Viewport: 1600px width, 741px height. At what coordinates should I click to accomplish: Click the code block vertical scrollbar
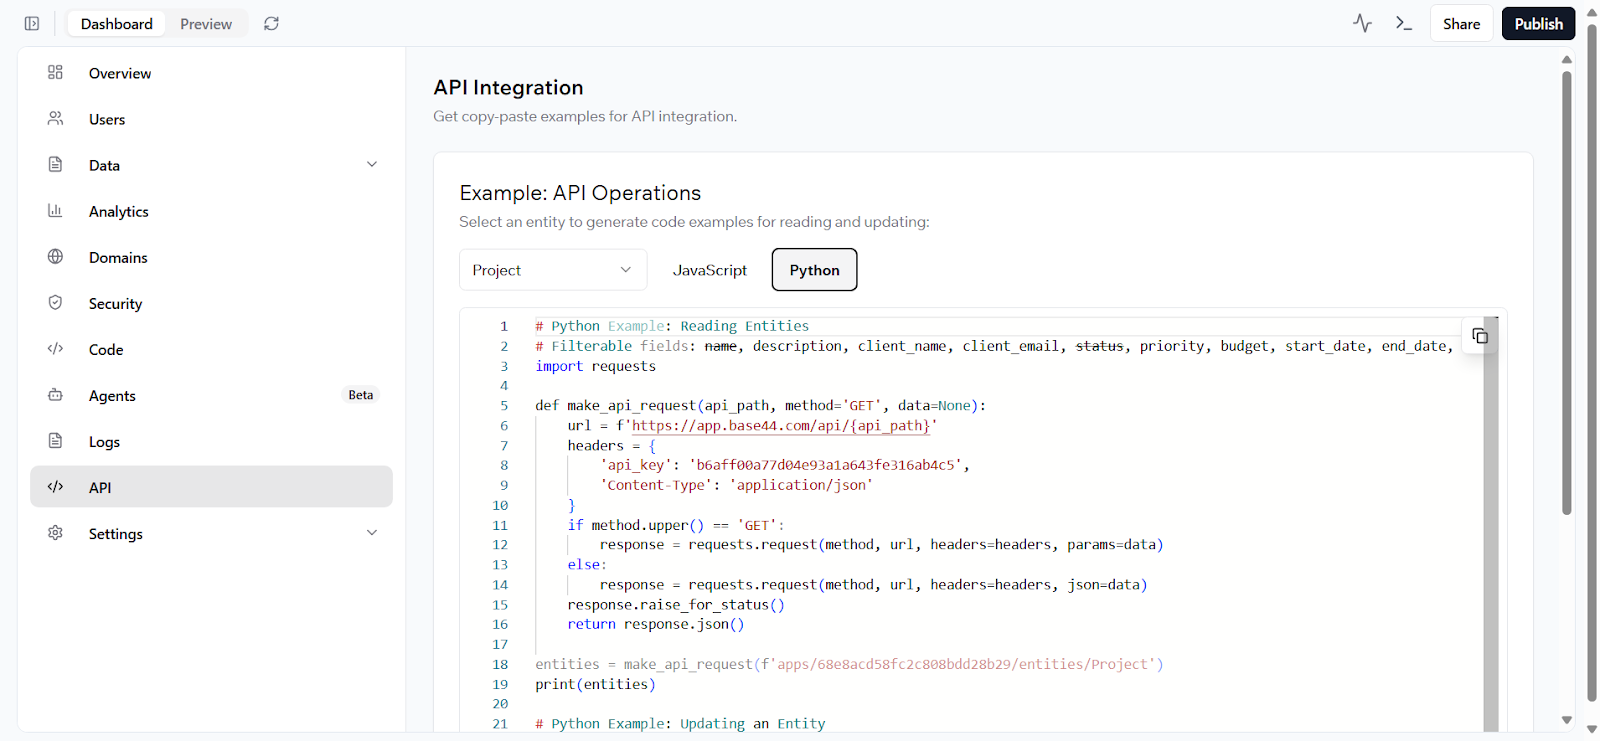click(1490, 525)
